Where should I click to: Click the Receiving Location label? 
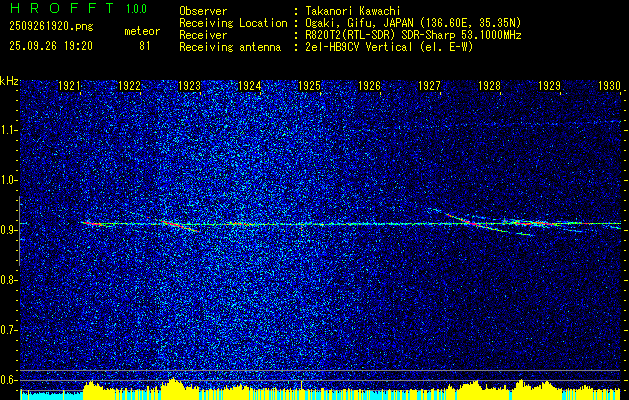tap(233, 23)
